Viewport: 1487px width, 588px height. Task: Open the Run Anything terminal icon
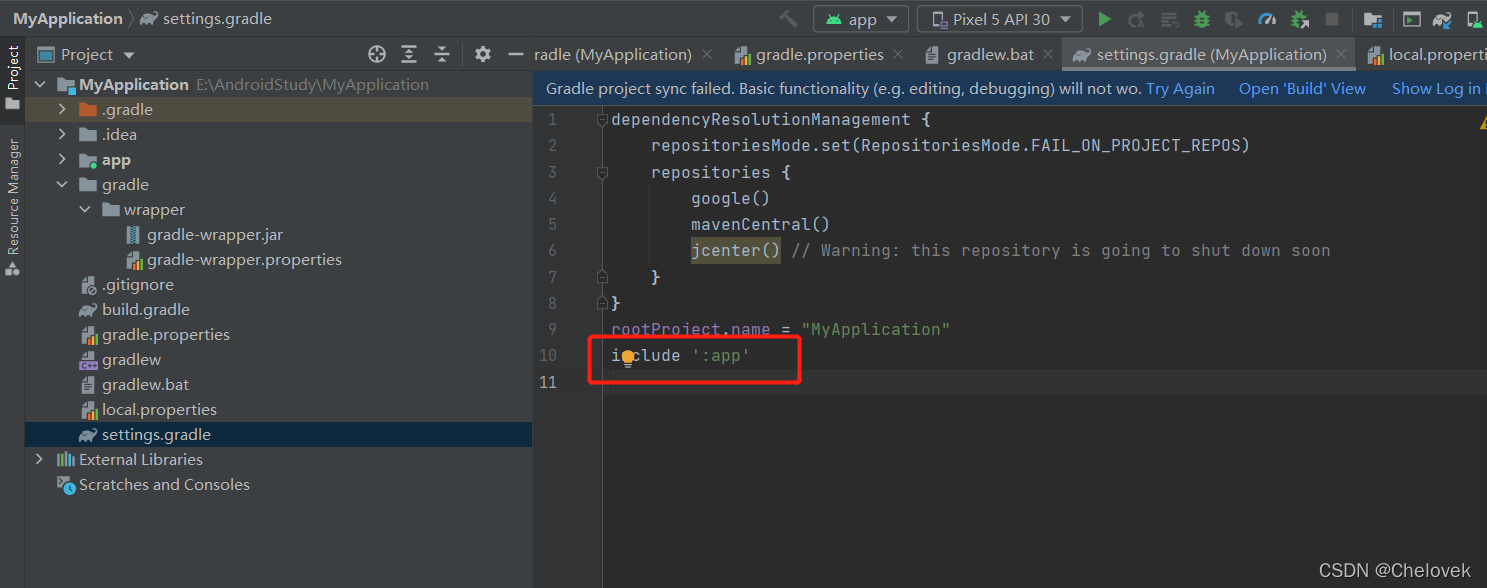point(1411,19)
